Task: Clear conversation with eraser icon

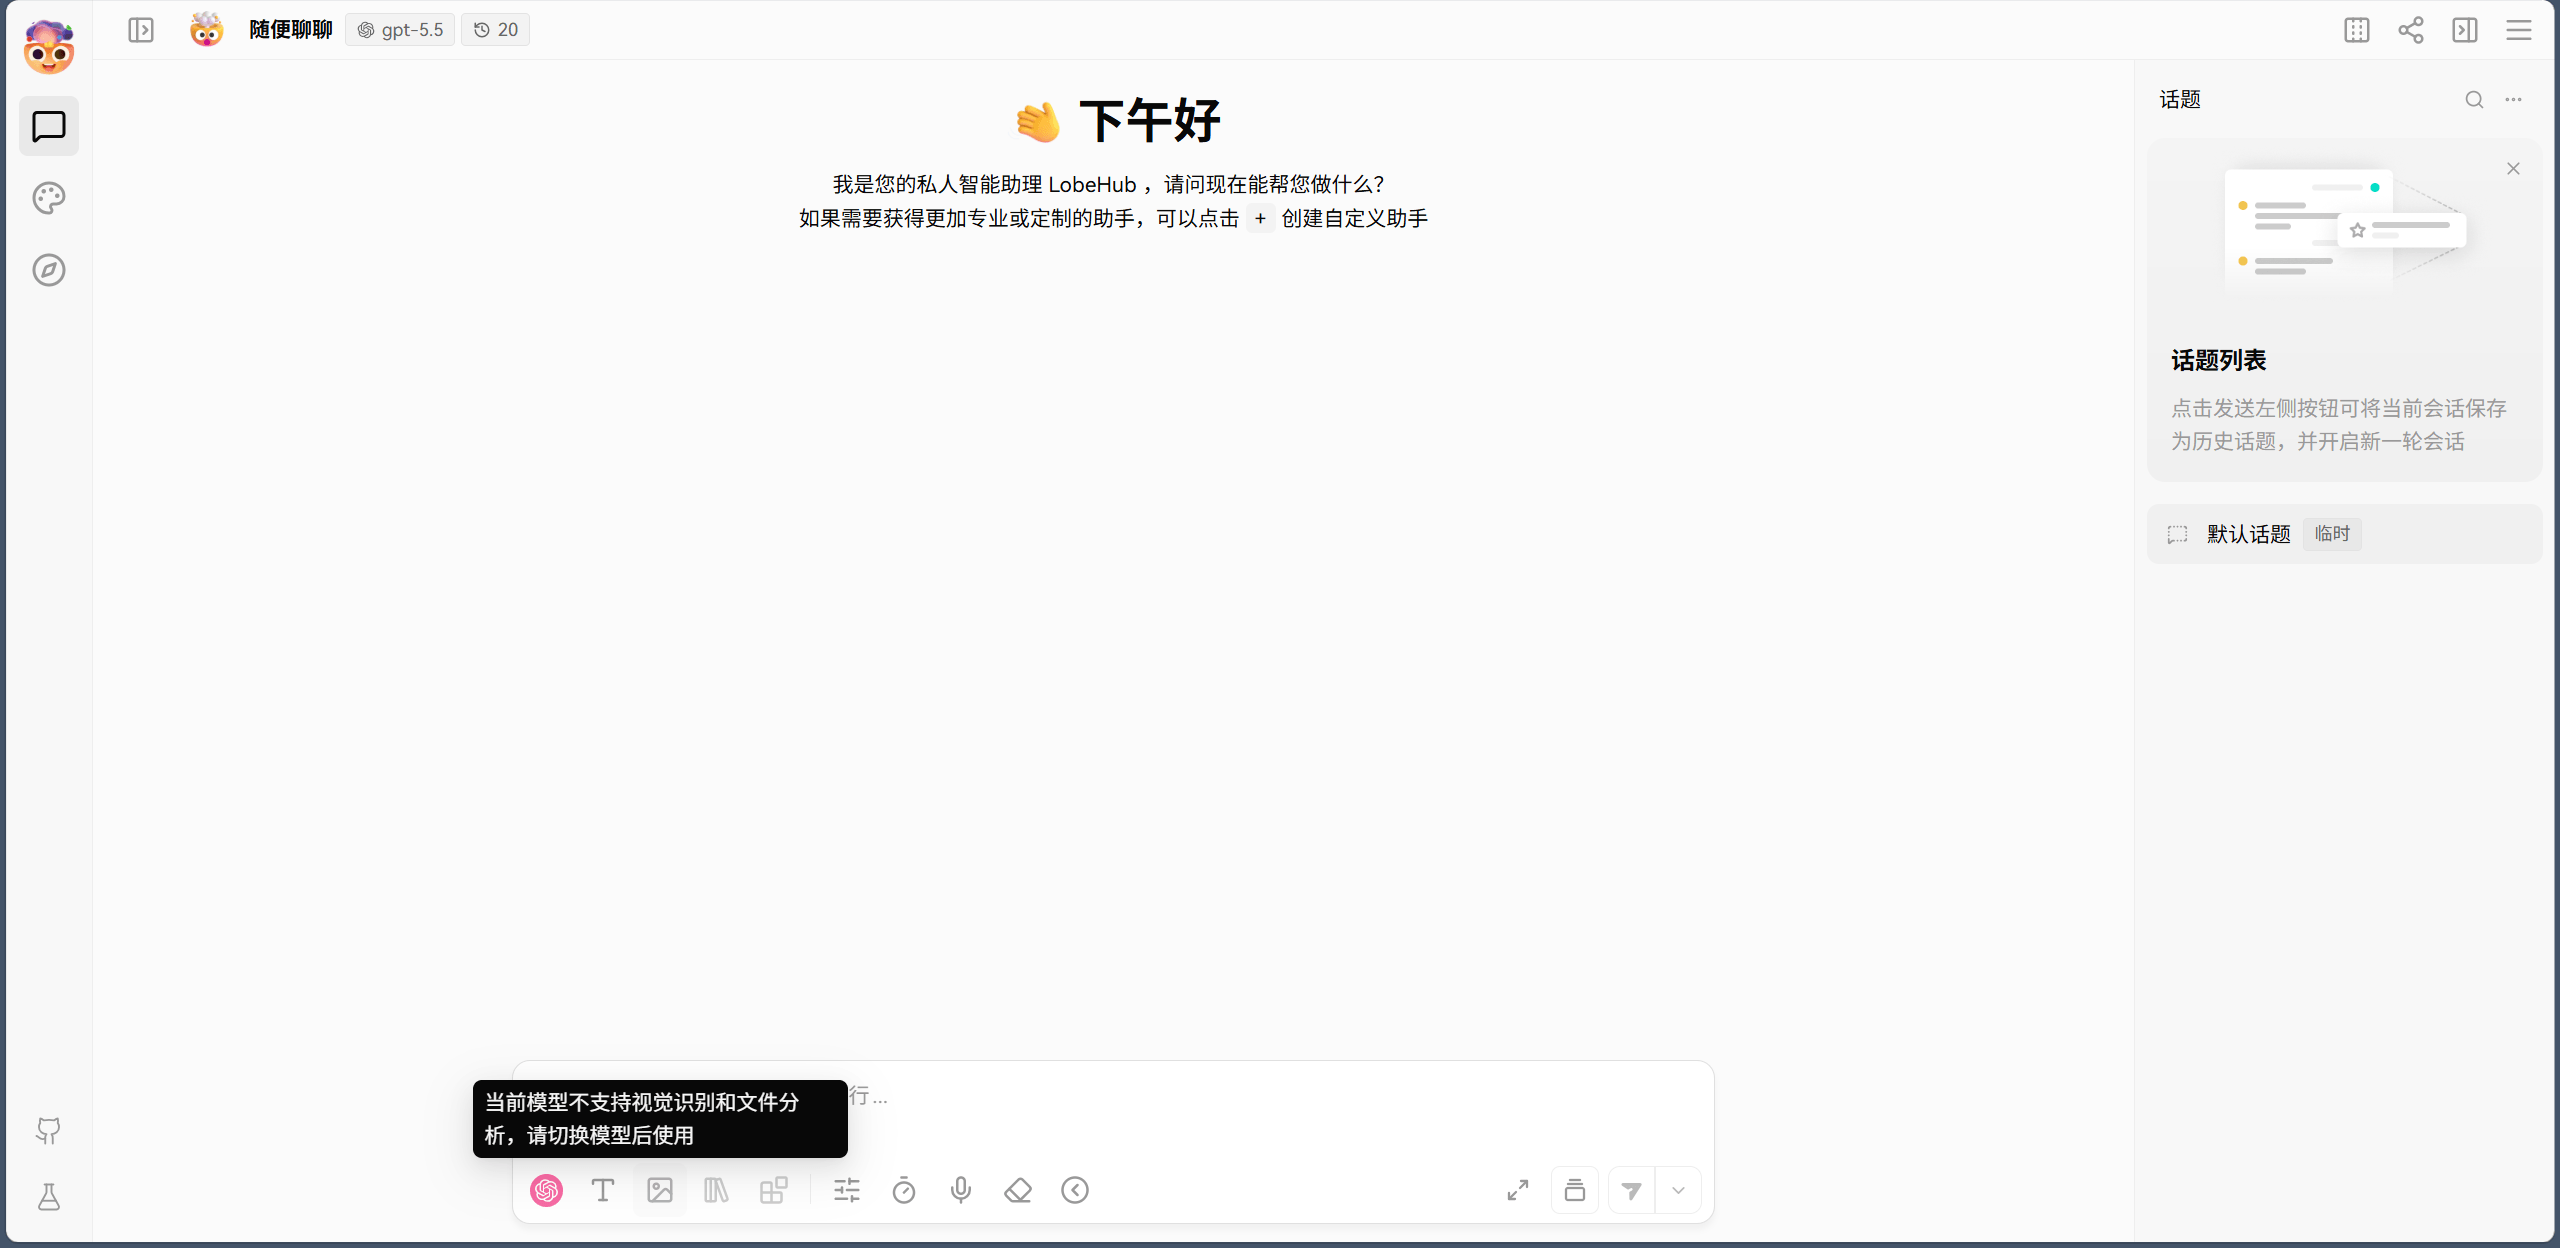Action: click(x=1018, y=1190)
